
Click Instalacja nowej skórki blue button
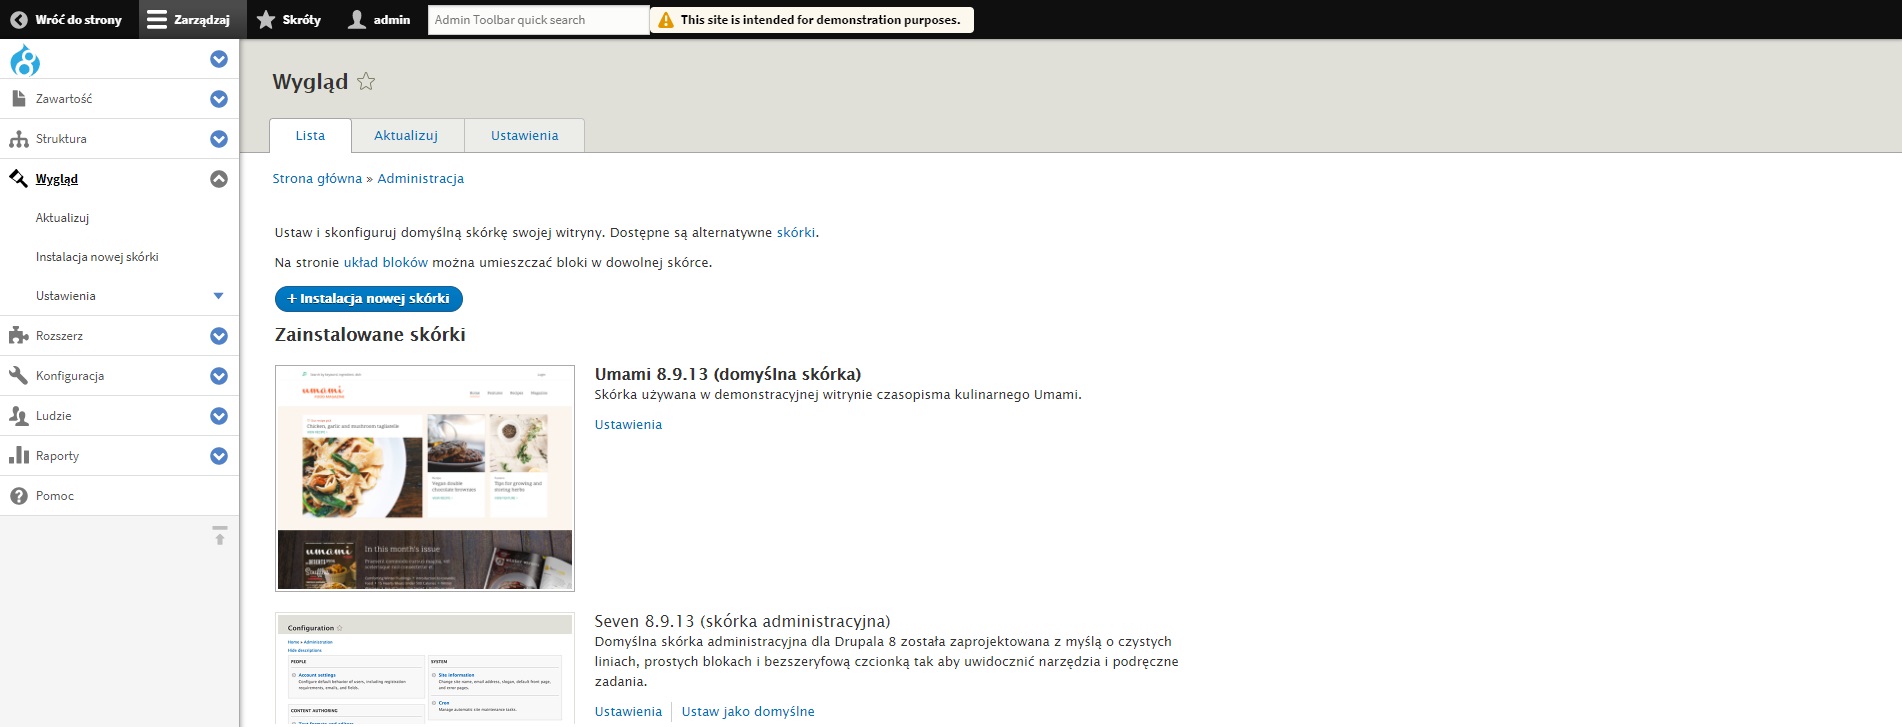coord(369,298)
